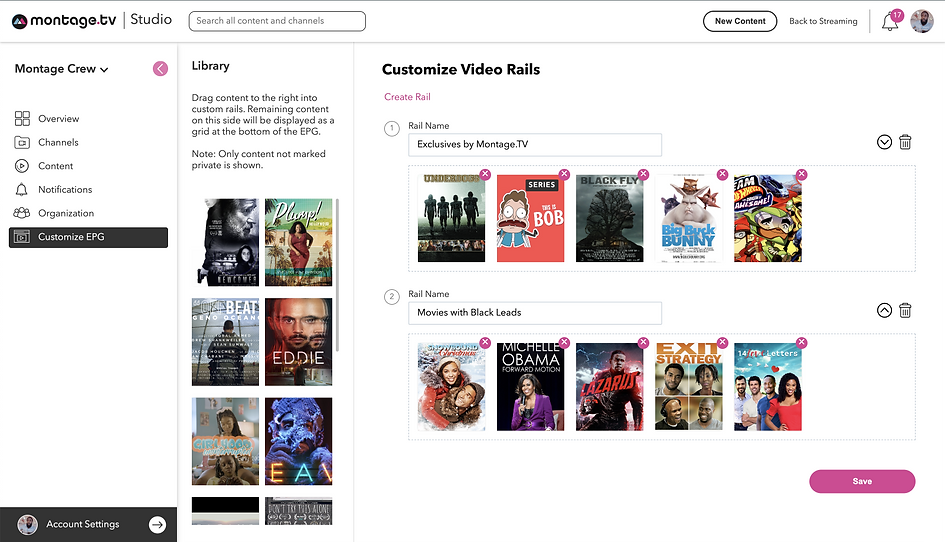Screen dimensions: 945x542
Task: Click Exit Strategy poster thumbnail
Action: point(688,386)
